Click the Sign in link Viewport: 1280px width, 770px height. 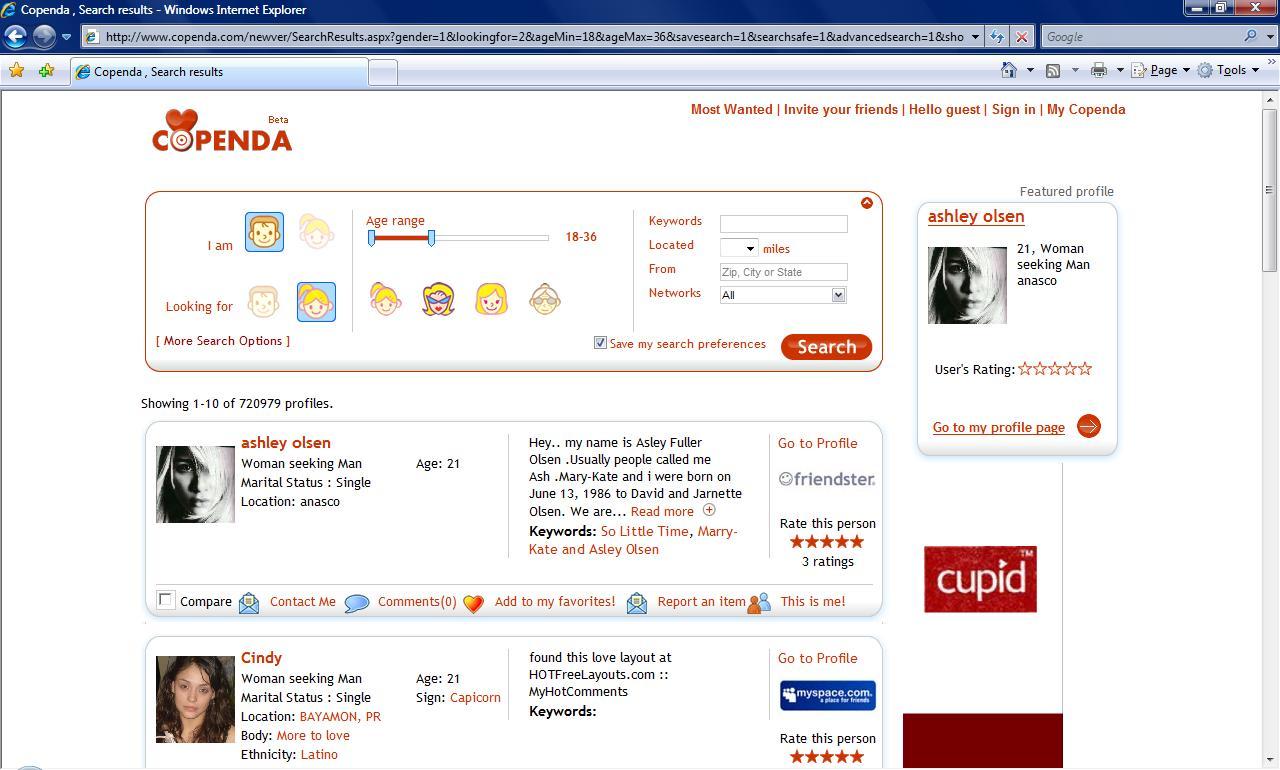[x=1014, y=110]
